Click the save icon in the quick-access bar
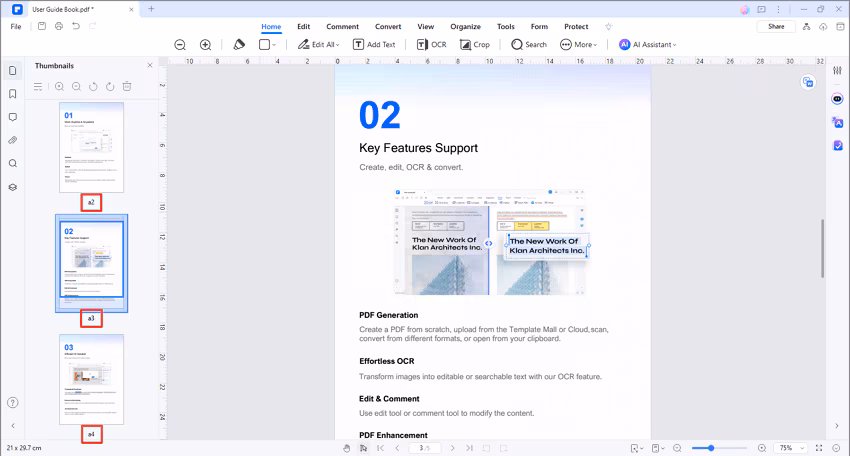 click(x=42, y=26)
